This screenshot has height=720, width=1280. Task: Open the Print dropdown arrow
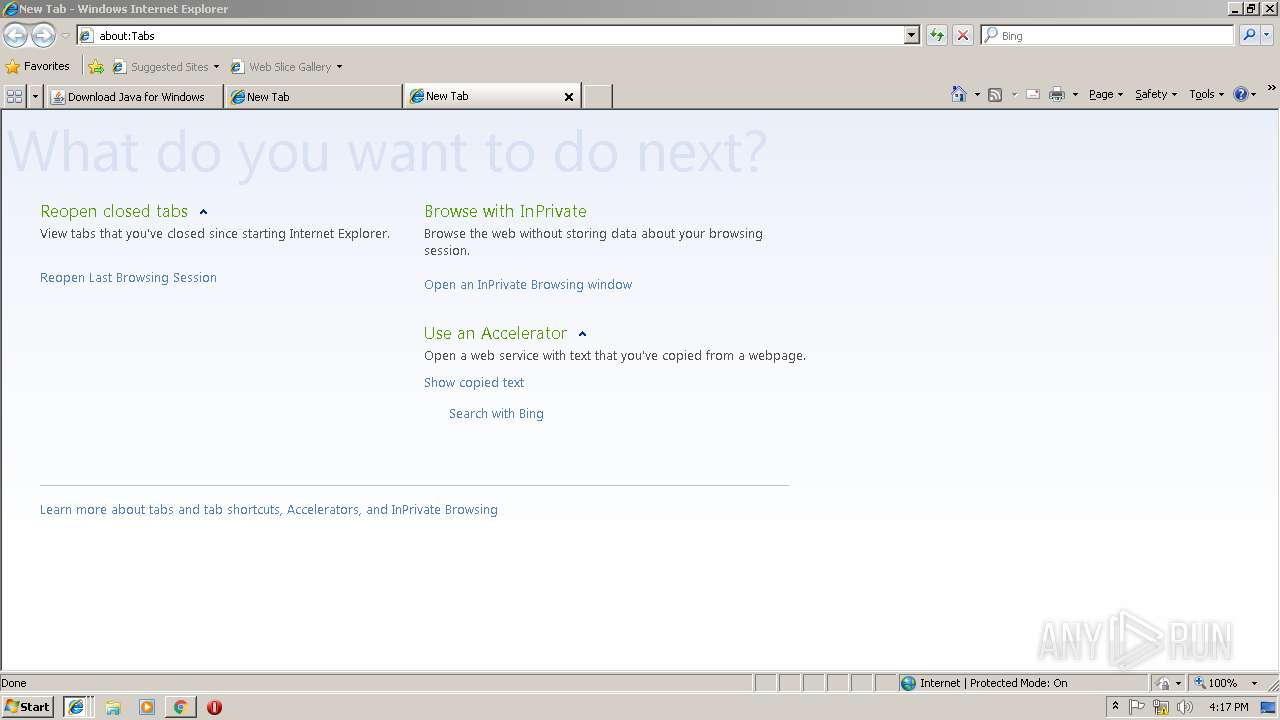(1075, 95)
